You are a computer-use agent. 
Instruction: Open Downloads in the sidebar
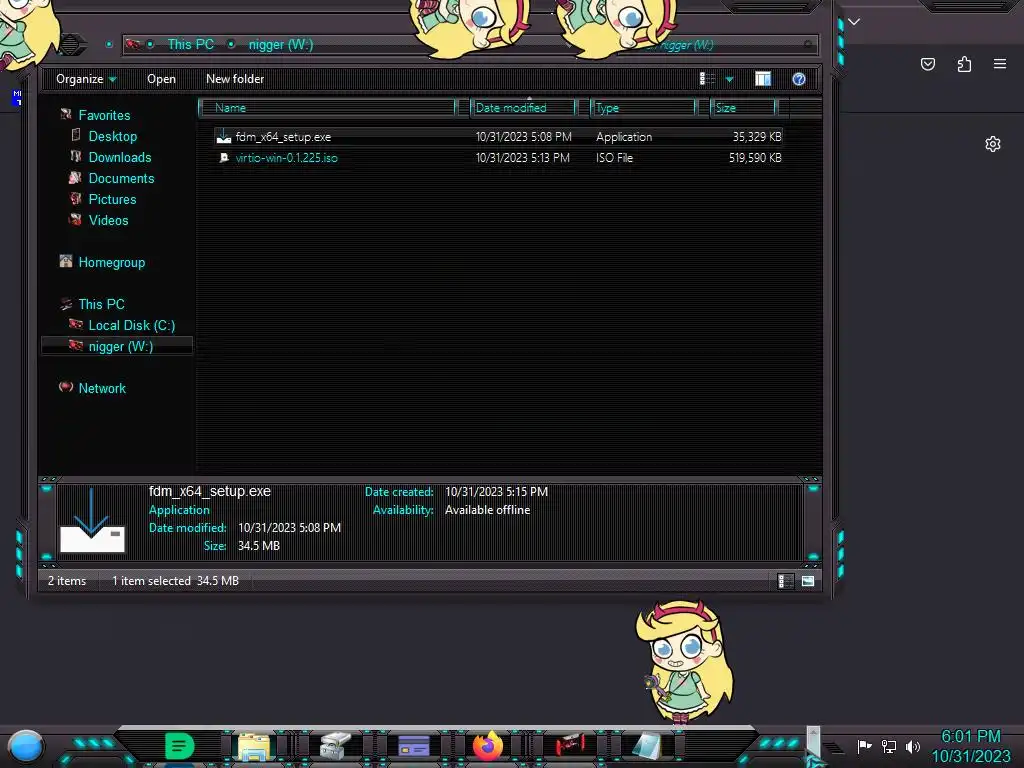point(120,157)
